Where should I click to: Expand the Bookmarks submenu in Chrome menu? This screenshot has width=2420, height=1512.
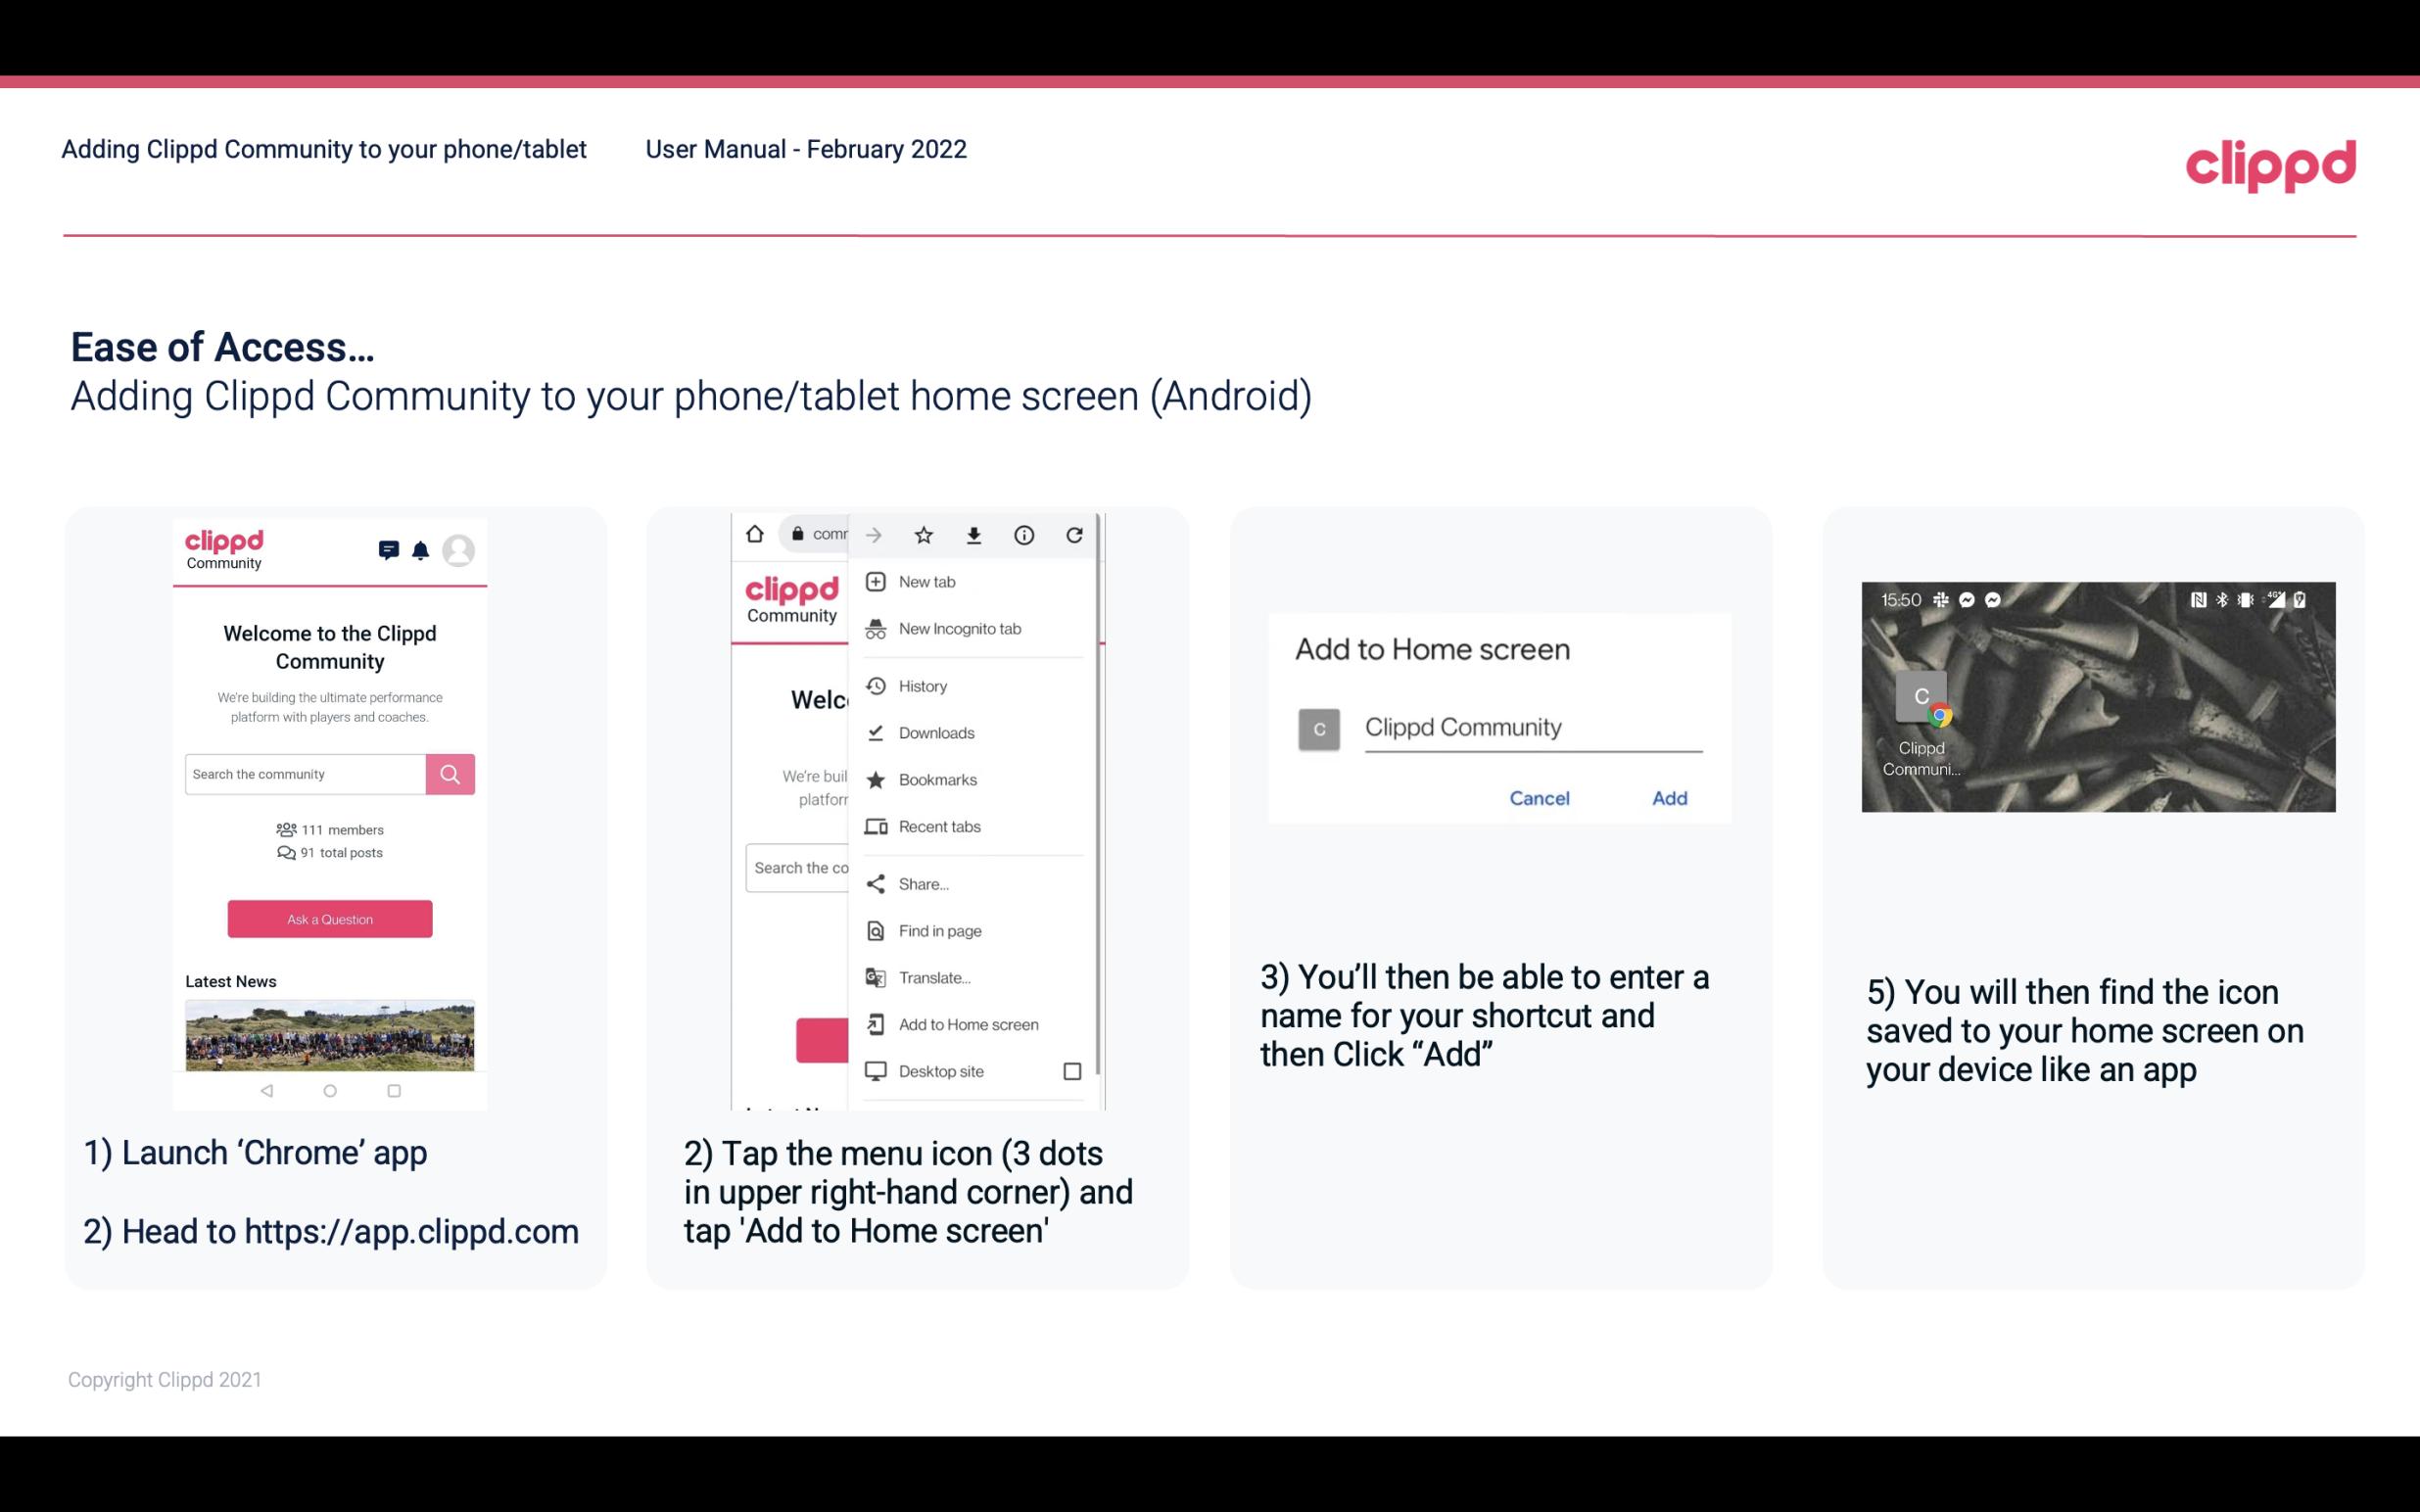pos(939,779)
